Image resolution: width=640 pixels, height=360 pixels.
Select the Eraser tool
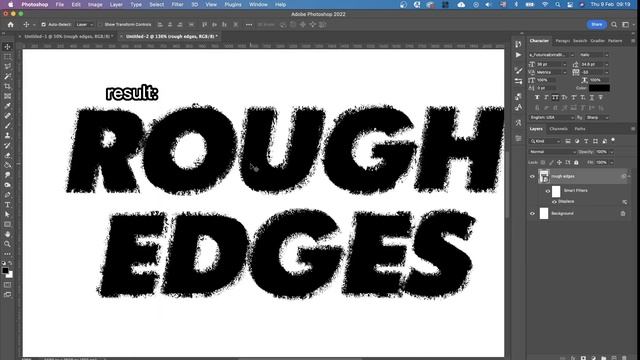pos(7,155)
